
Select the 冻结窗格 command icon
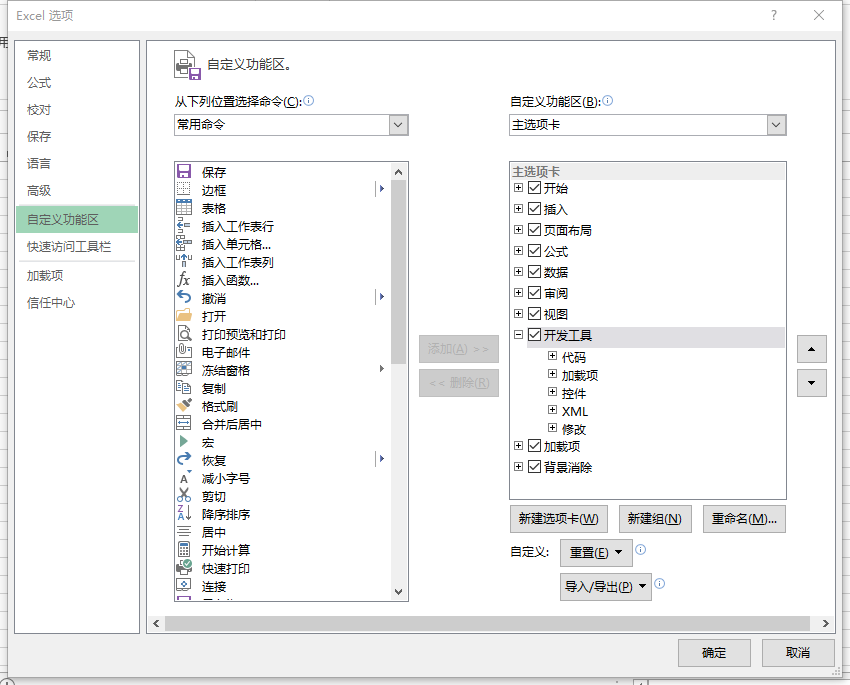(185, 370)
